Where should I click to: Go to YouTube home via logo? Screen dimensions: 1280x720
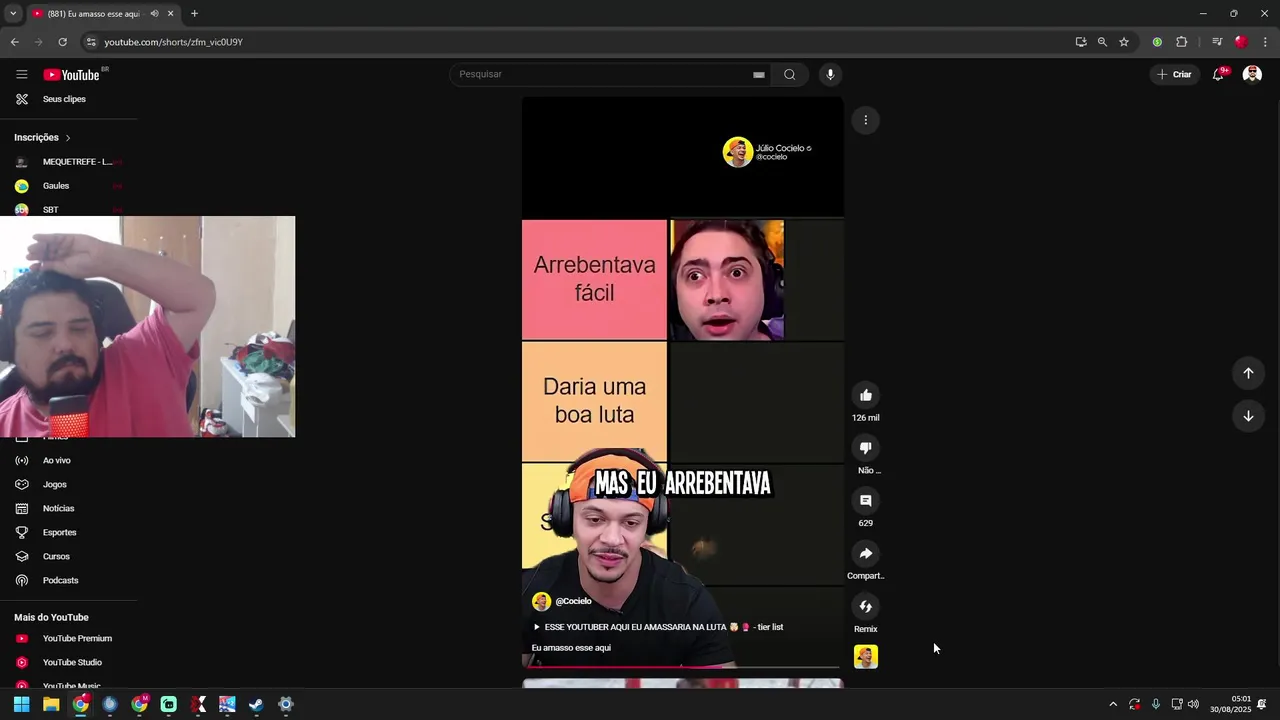click(72, 75)
